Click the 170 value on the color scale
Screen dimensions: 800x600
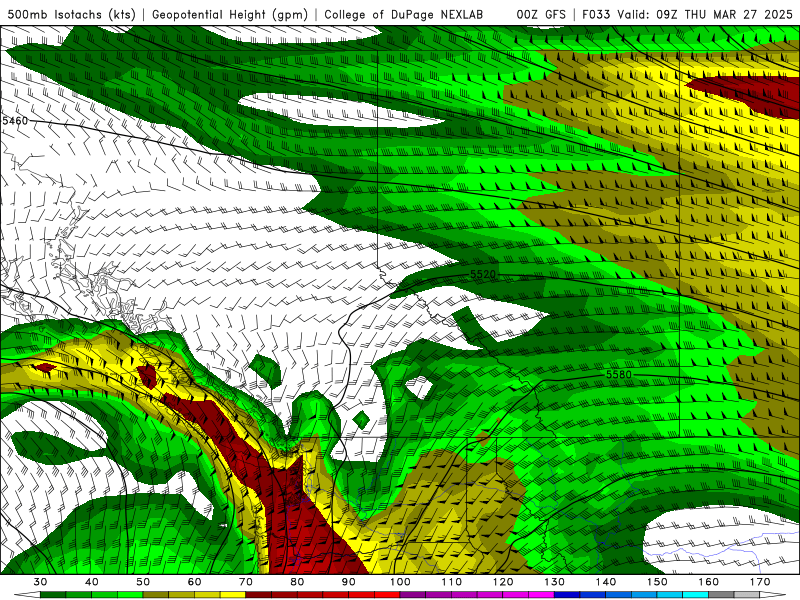point(760,582)
